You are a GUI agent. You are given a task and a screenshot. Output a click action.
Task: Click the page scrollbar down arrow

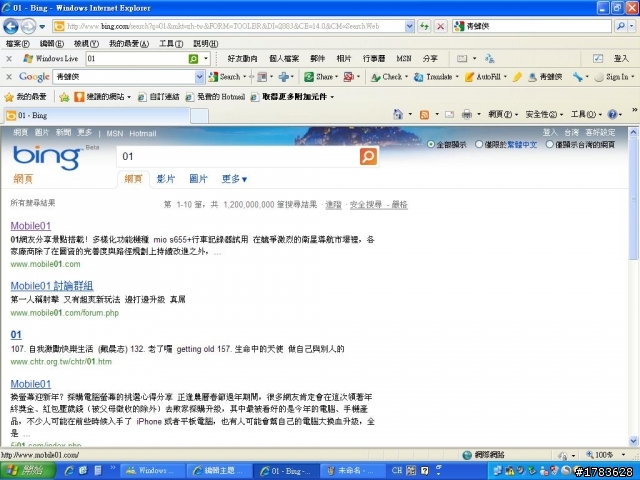pyautogui.click(x=633, y=441)
